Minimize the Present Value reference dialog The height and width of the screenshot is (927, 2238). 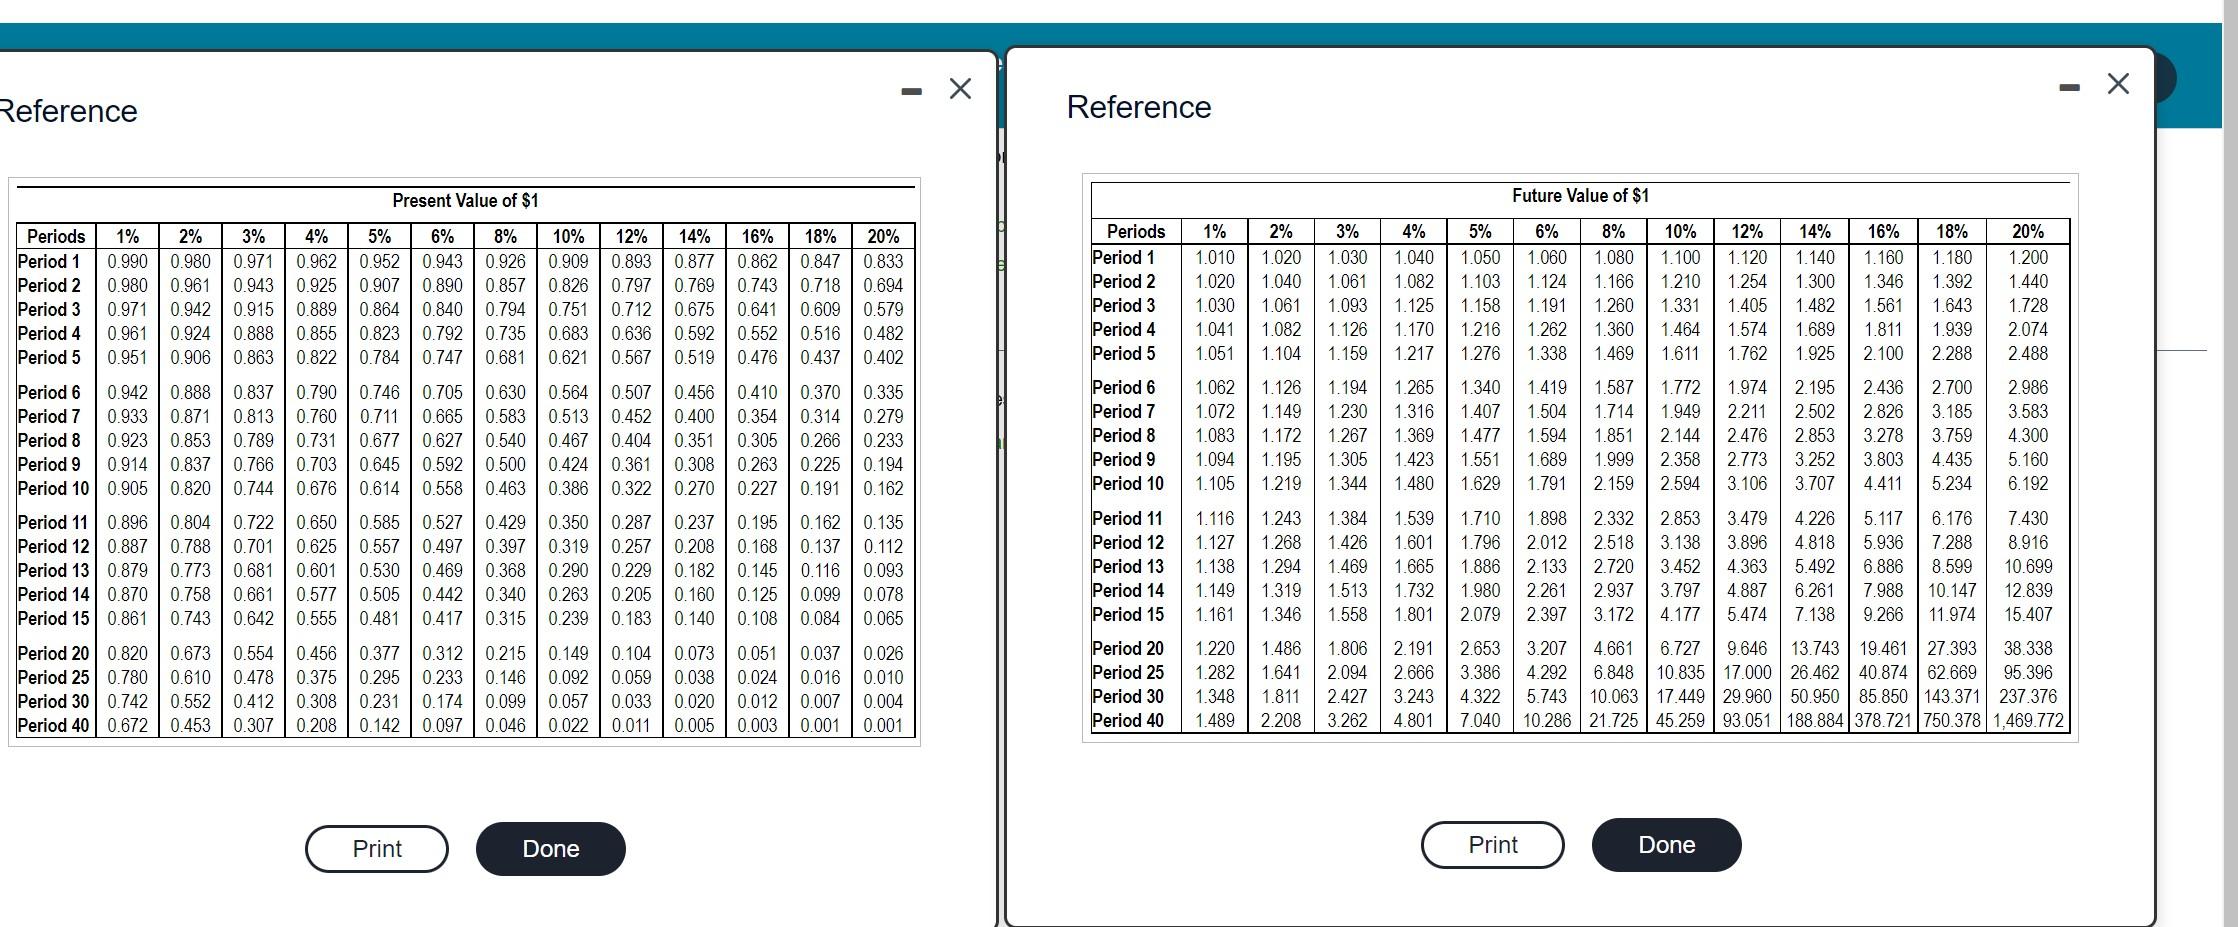(x=910, y=91)
